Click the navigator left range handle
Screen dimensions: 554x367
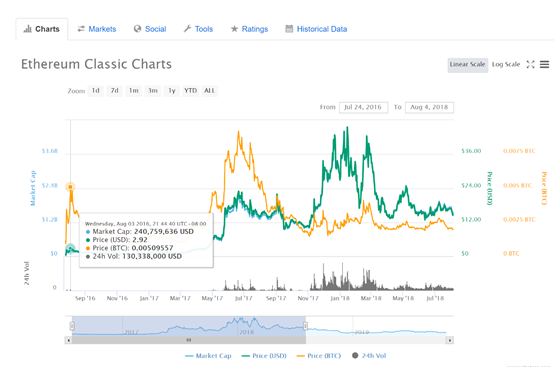(72, 326)
